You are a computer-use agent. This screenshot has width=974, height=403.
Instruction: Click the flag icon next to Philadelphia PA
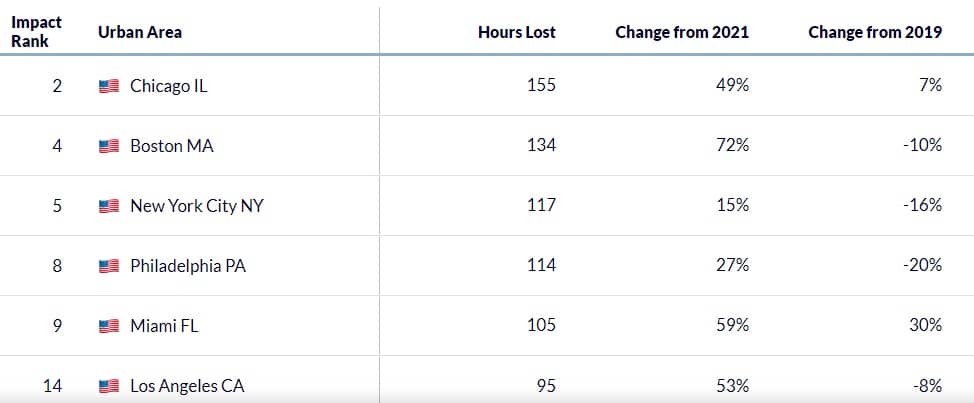pyautogui.click(x=109, y=266)
